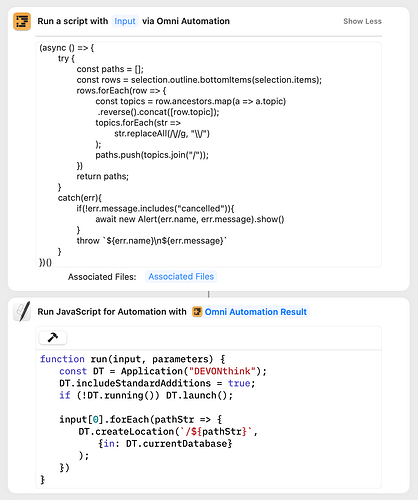418x500 pixels.
Task: Click the connector line between the actions
Action: point(209,294)
